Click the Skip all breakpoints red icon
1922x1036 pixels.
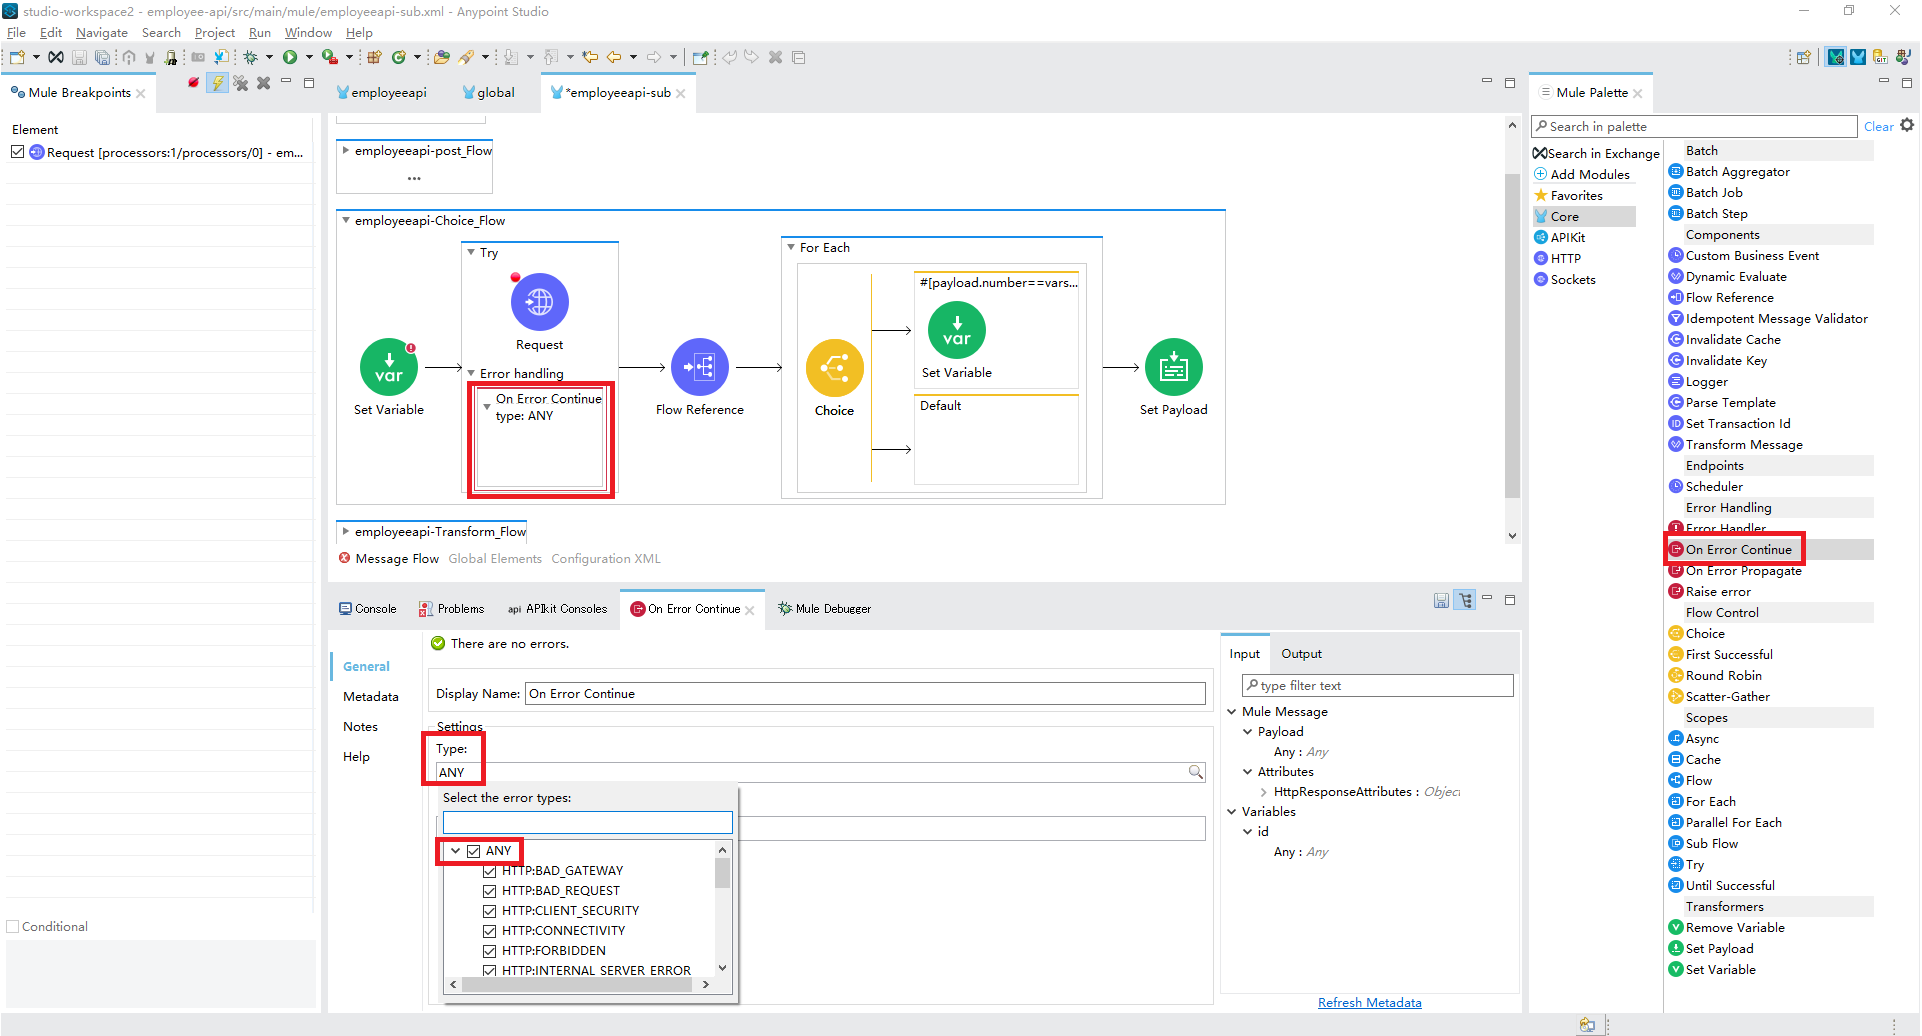(x=193, y=83)
